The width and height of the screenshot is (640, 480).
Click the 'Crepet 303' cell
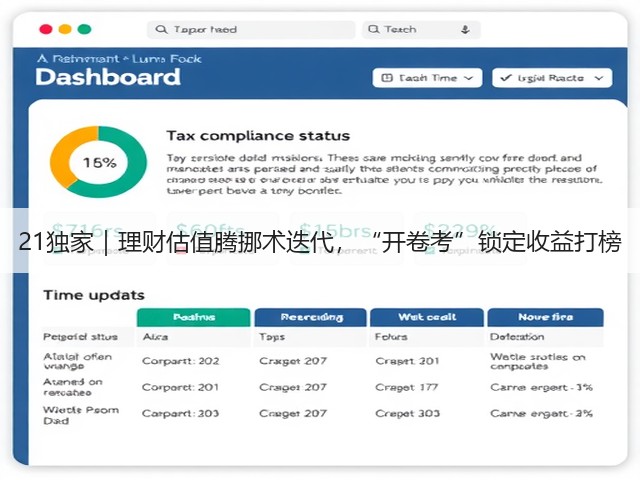click(407, 413)
